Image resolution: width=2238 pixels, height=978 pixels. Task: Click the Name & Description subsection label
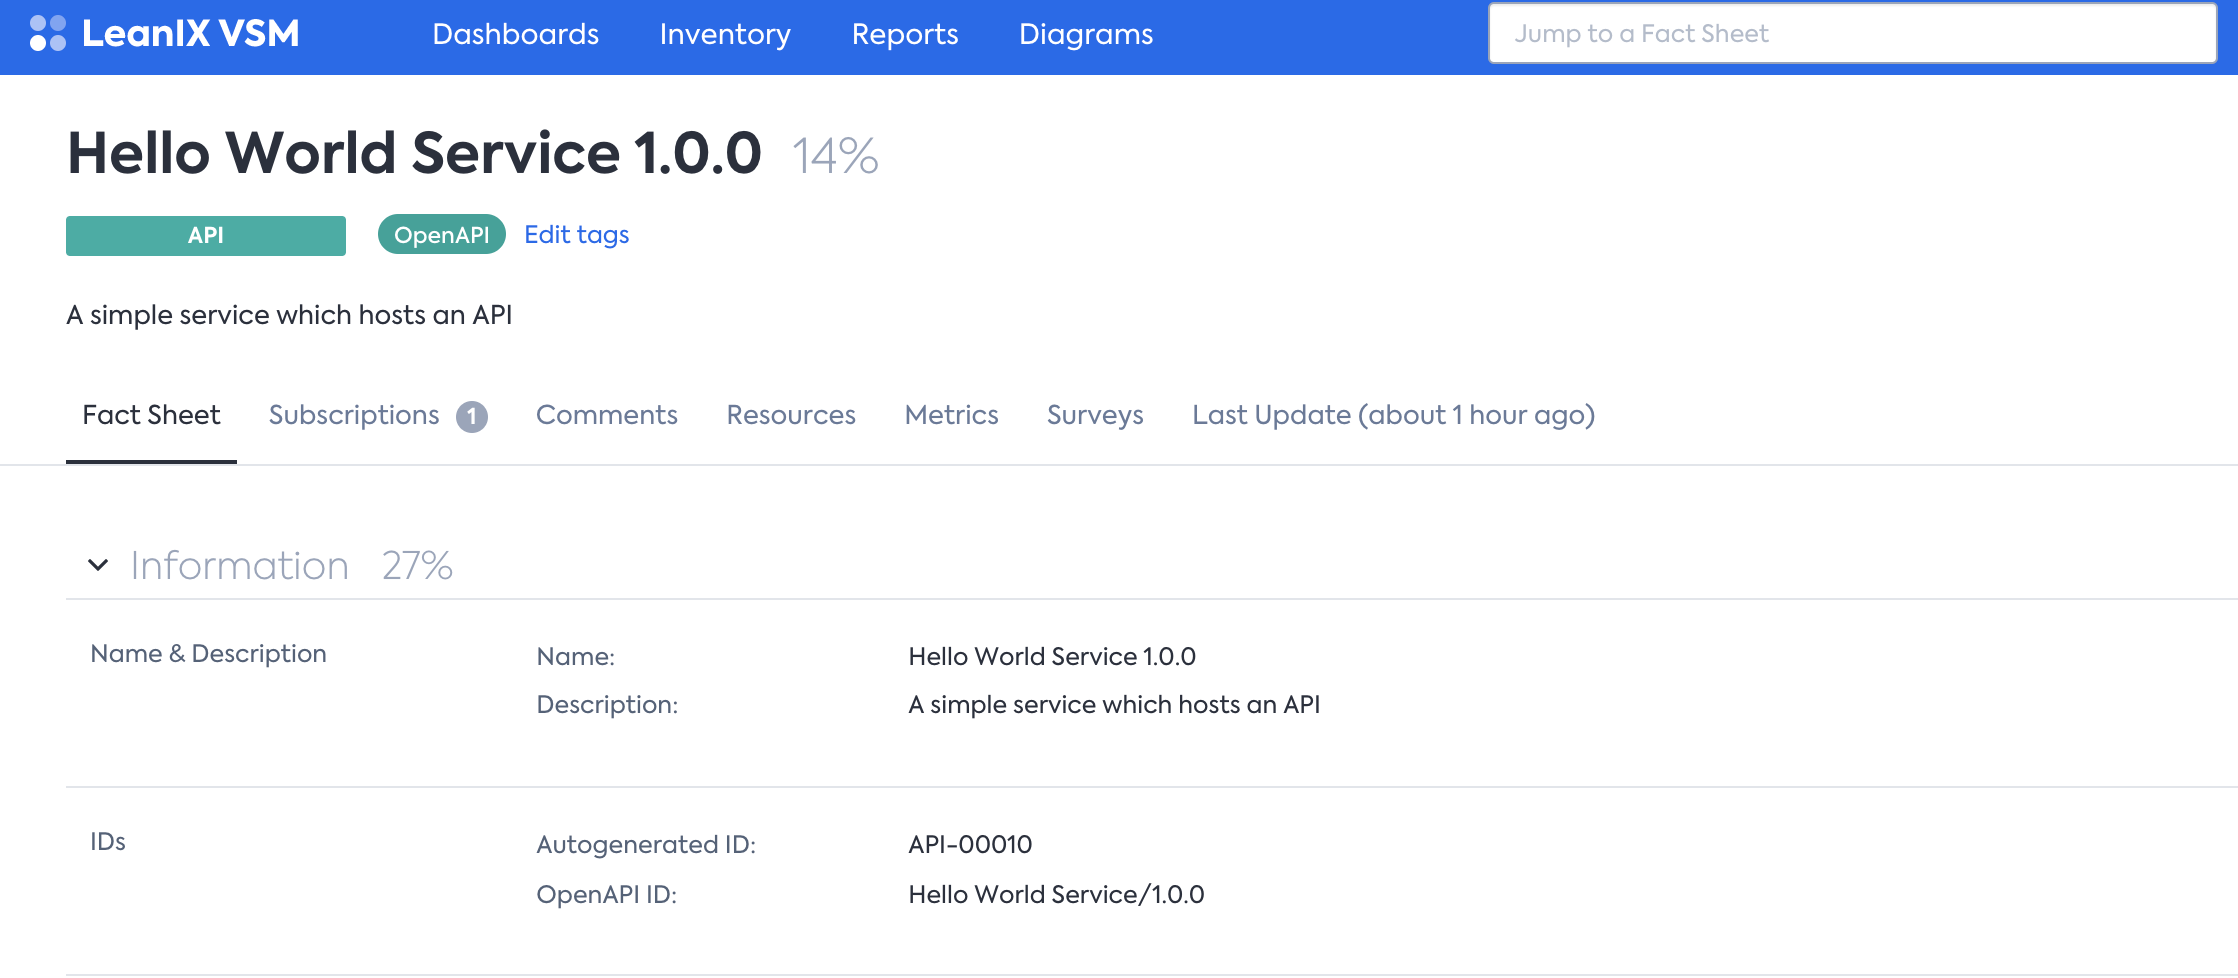click(208, 653)
